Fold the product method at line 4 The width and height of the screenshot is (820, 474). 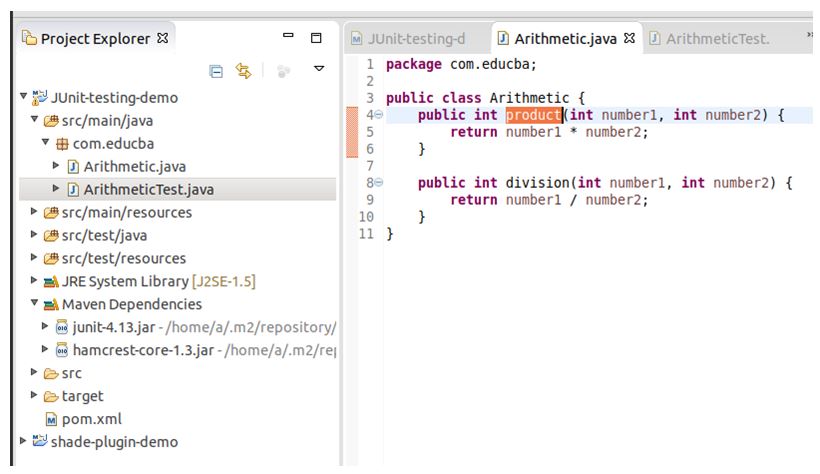click(379, 115)
